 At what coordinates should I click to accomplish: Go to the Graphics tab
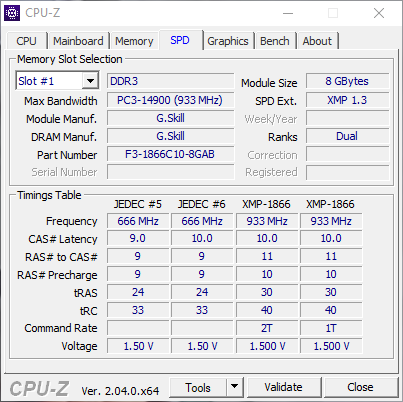pyautogui.click(x=228, y=41)
